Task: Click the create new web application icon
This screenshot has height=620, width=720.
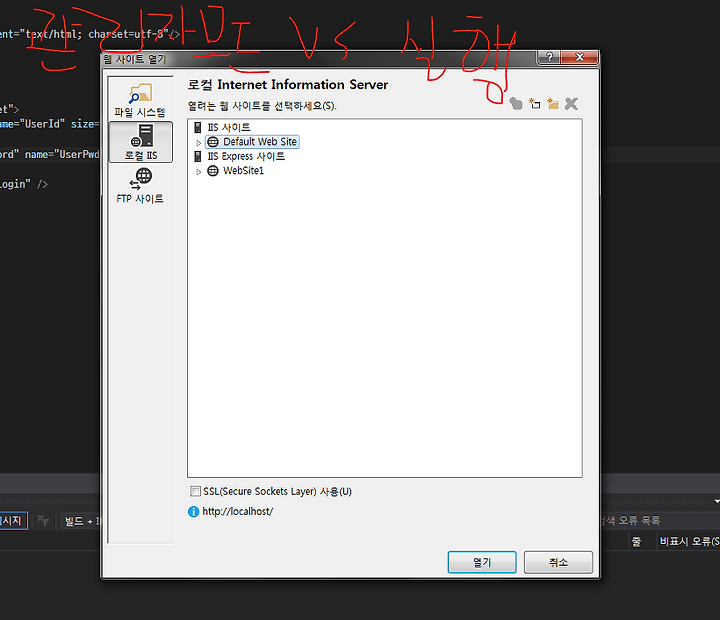Action: click(534, 103)
